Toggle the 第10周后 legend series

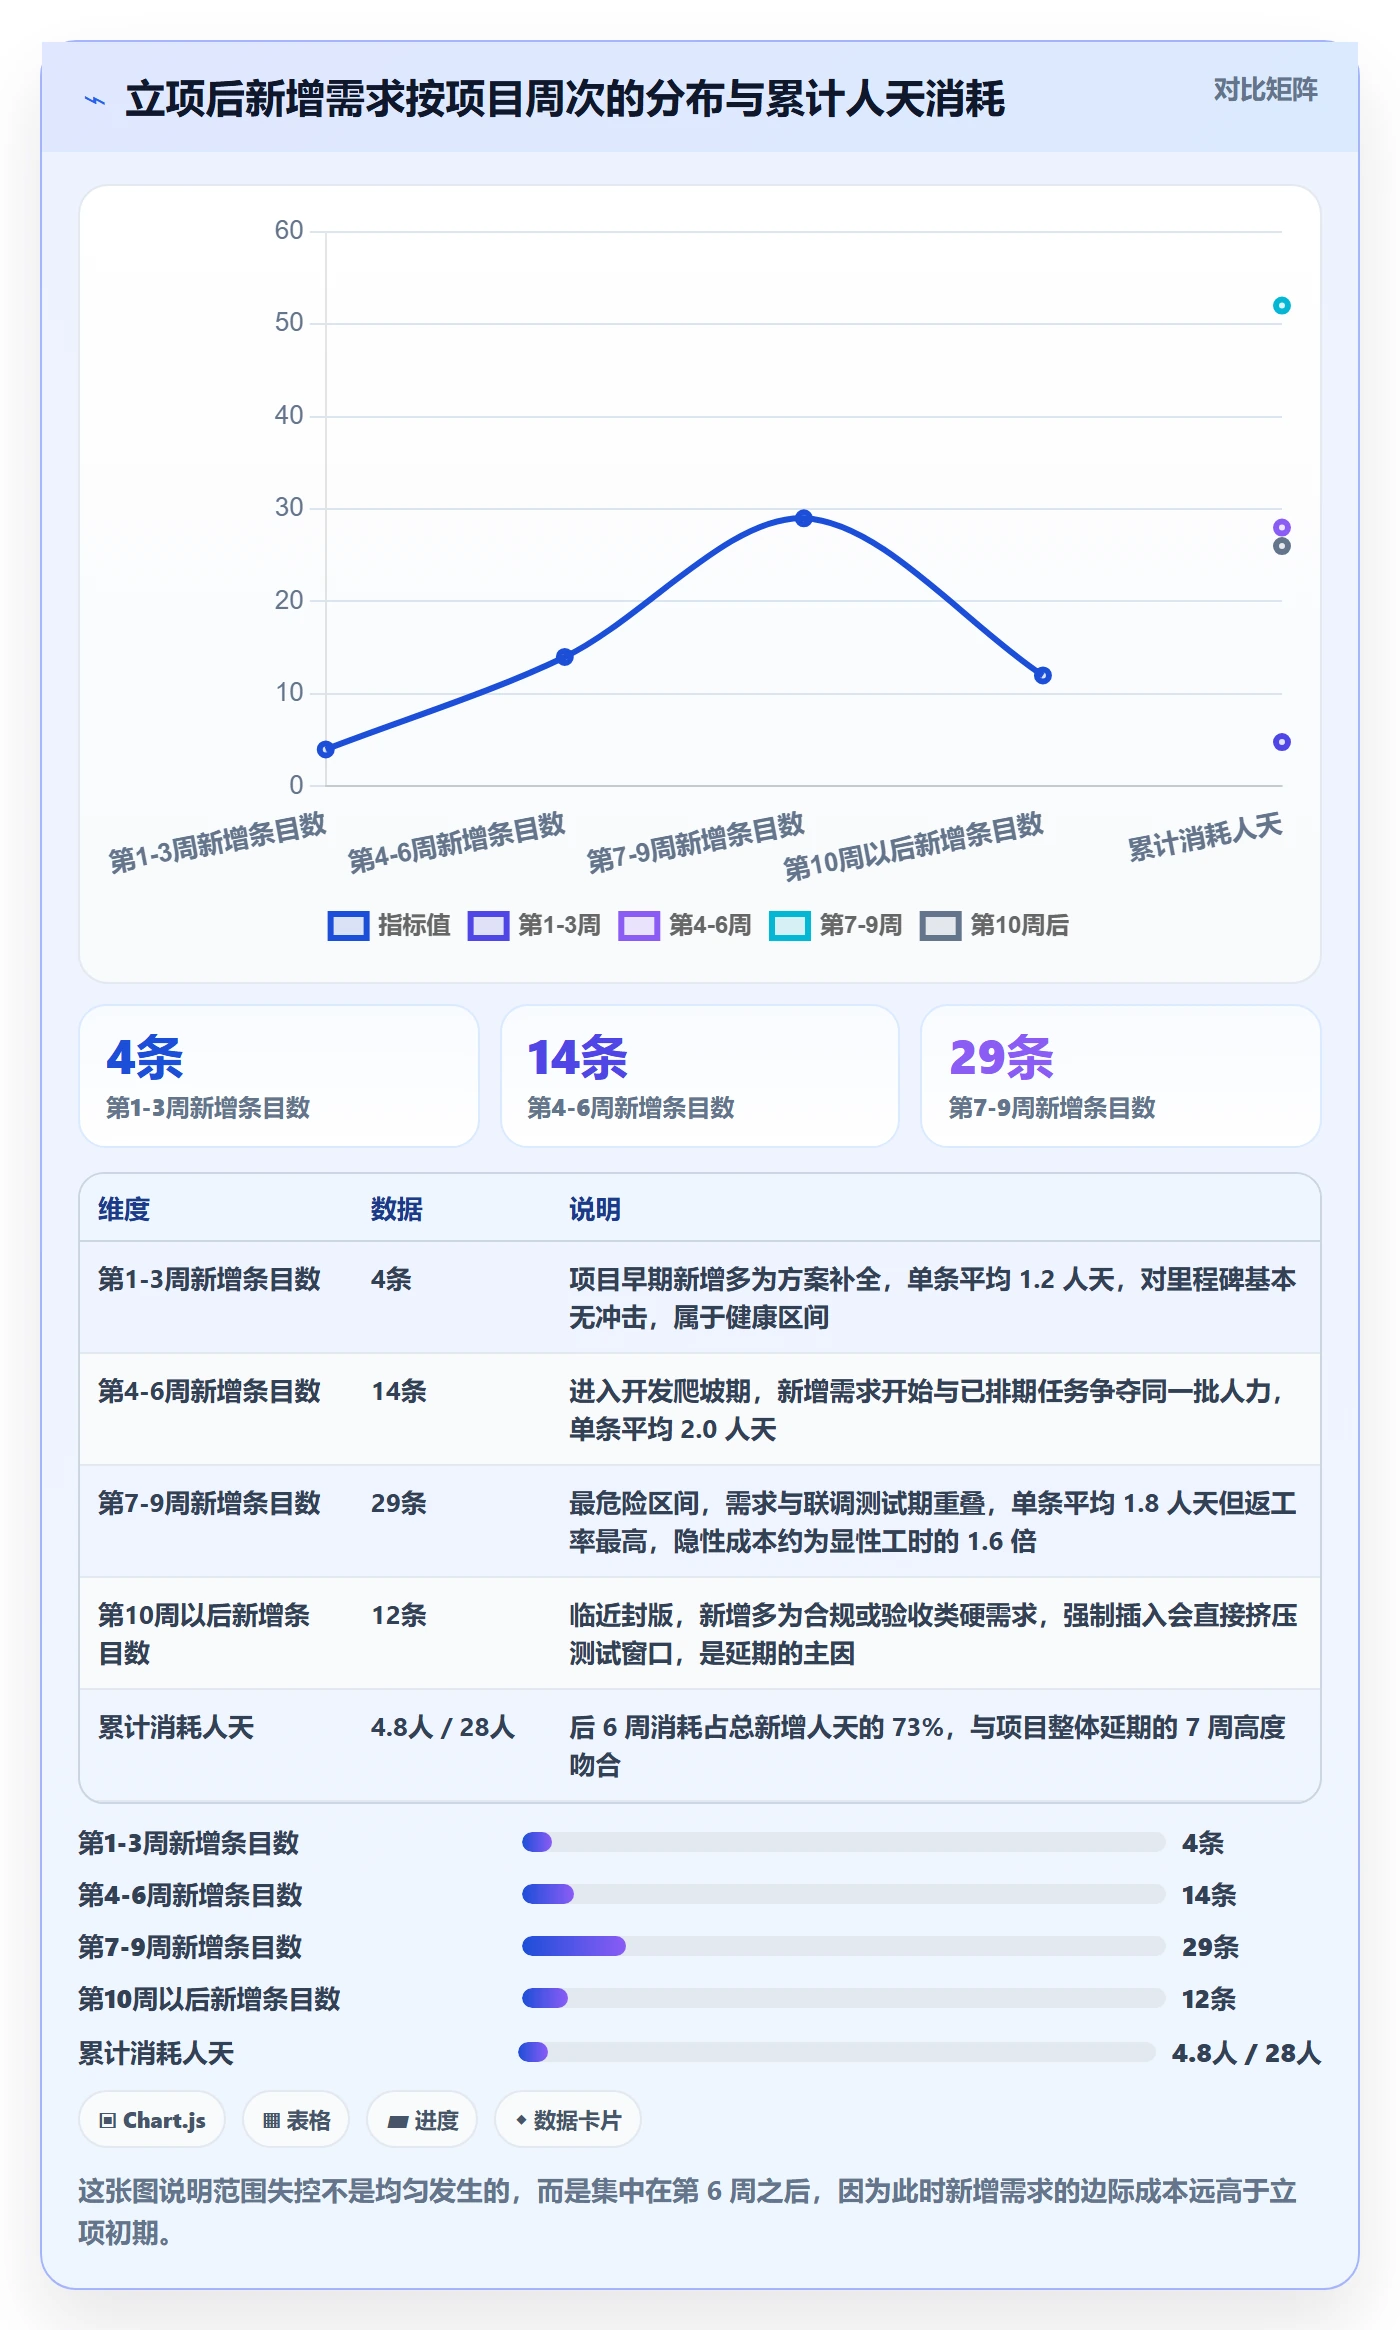click(995, 925)
